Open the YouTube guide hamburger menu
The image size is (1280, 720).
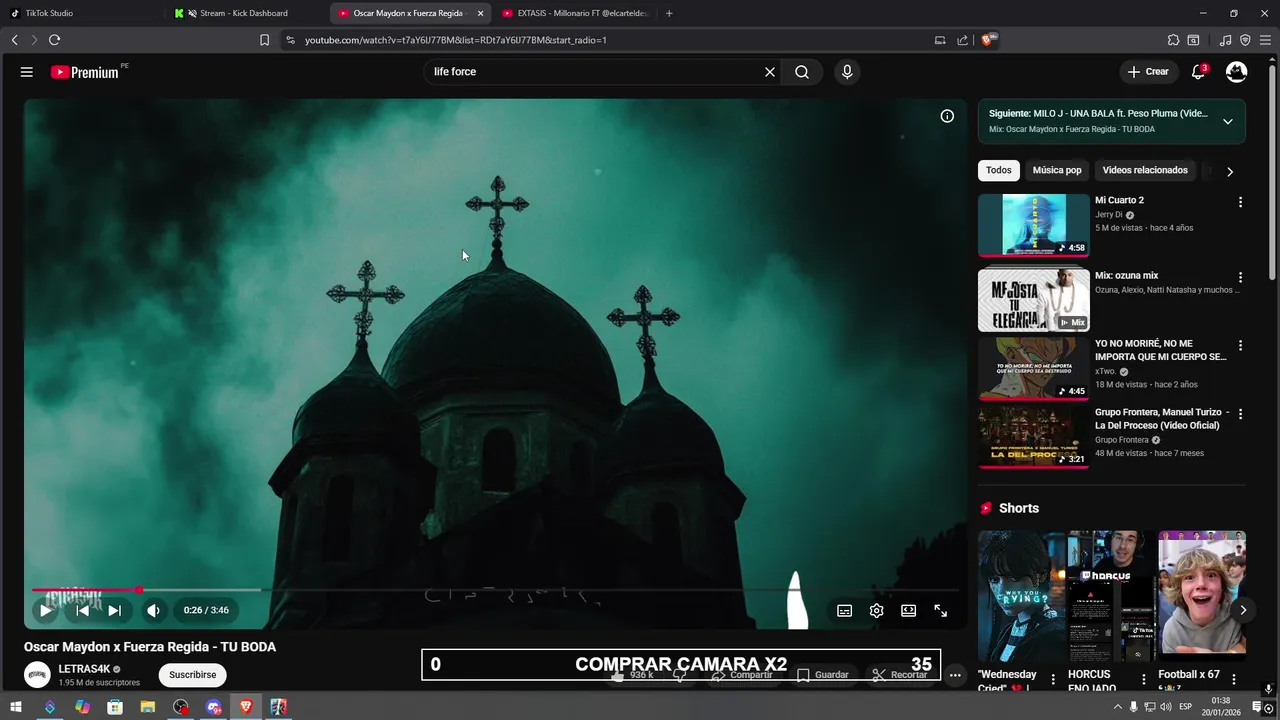(x=27, y=72)
